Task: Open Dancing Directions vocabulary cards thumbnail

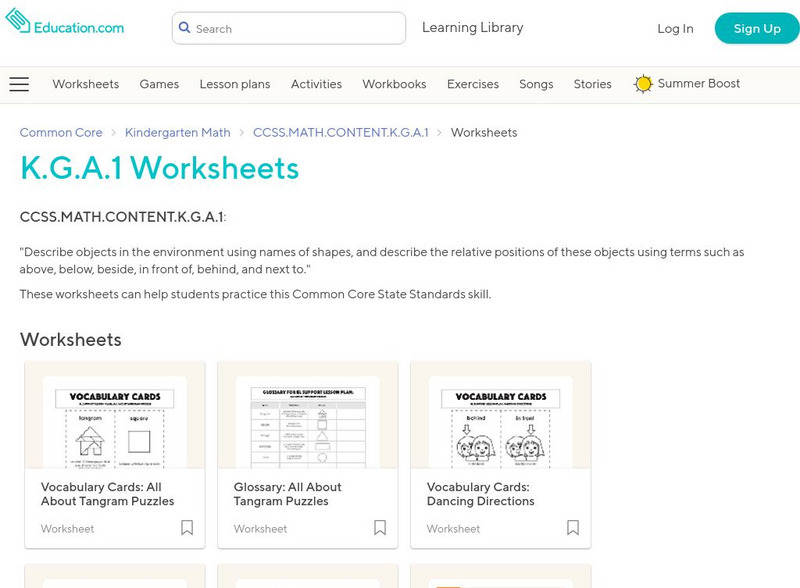Action: click(501, 415)
